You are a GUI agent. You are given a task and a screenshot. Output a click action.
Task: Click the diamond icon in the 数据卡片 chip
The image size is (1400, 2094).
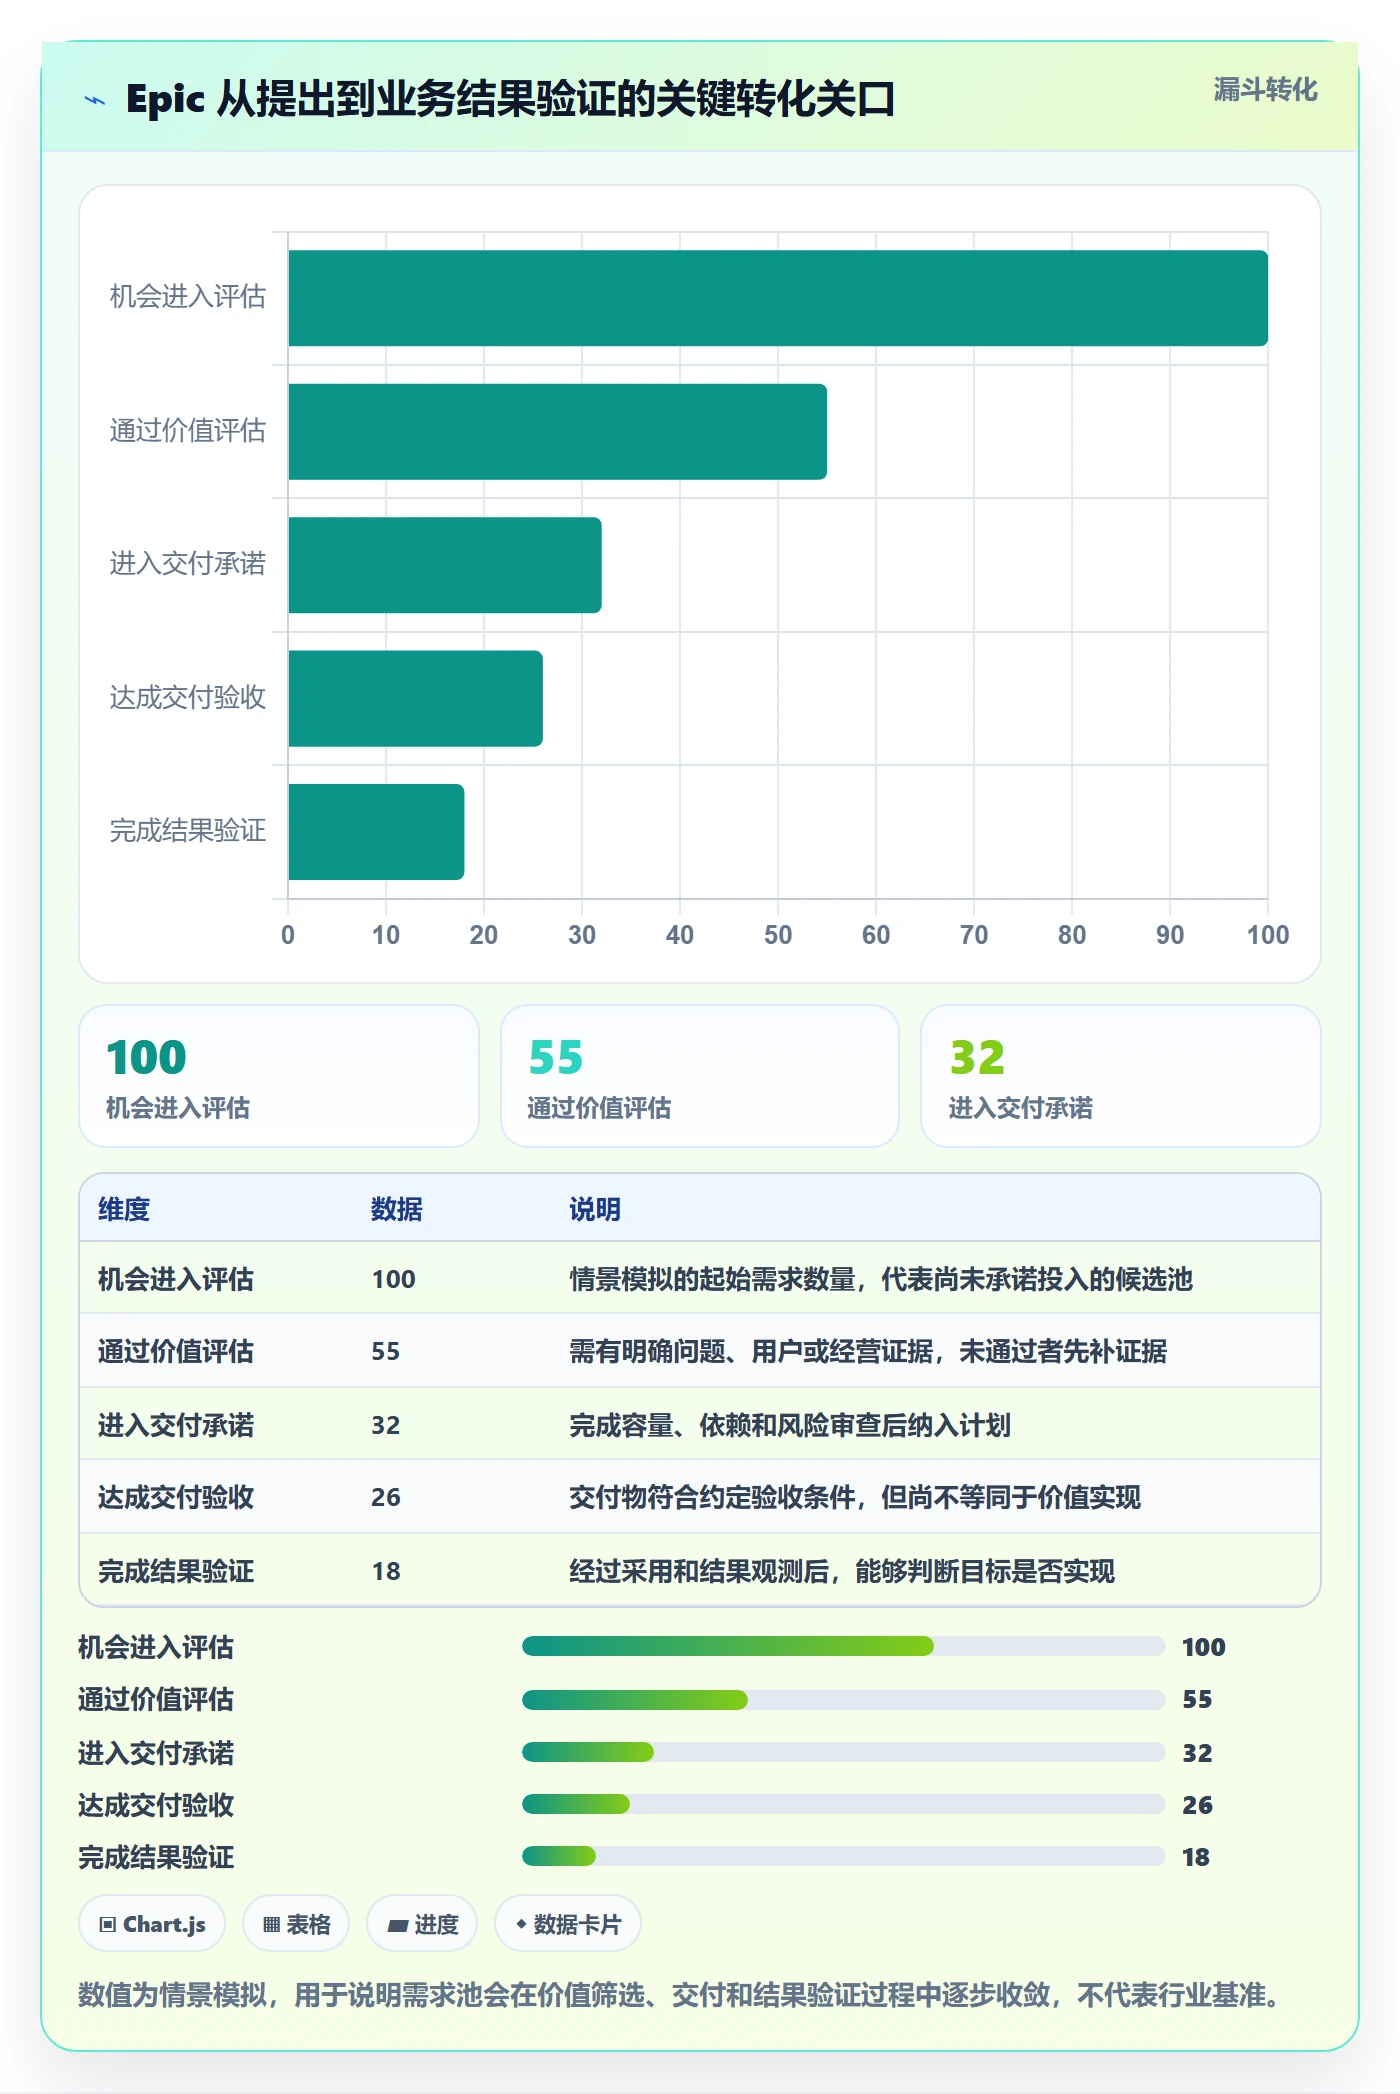click(x=521, y=1925)
